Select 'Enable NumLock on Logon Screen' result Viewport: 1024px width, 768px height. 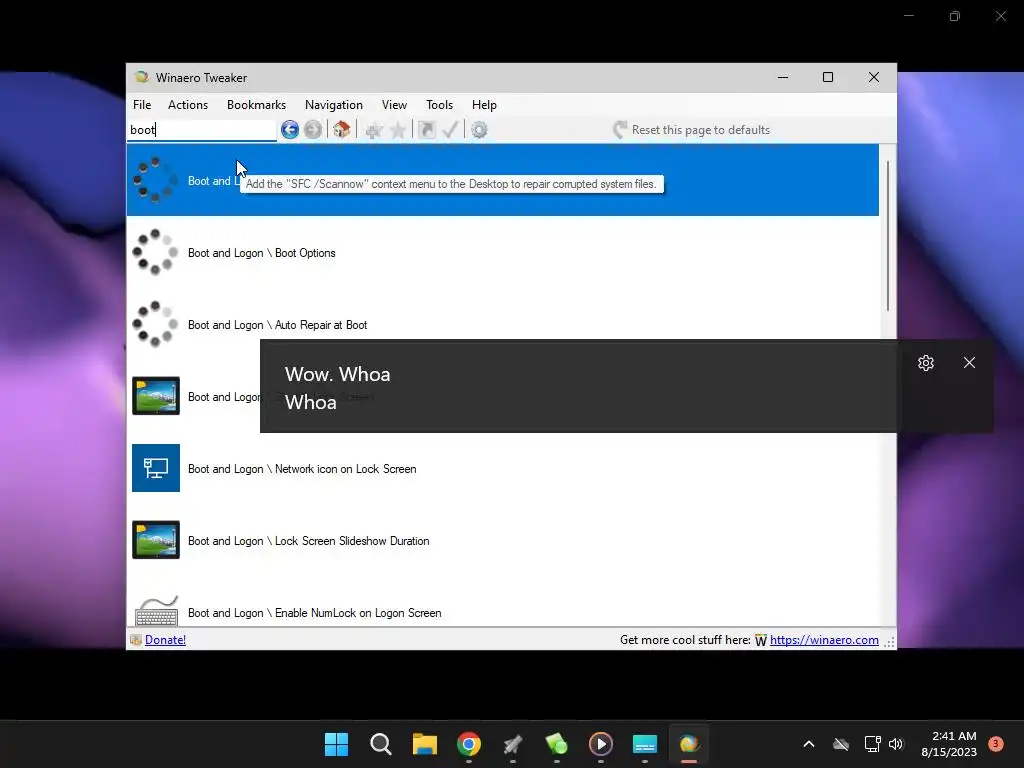(x=503, y=605)
